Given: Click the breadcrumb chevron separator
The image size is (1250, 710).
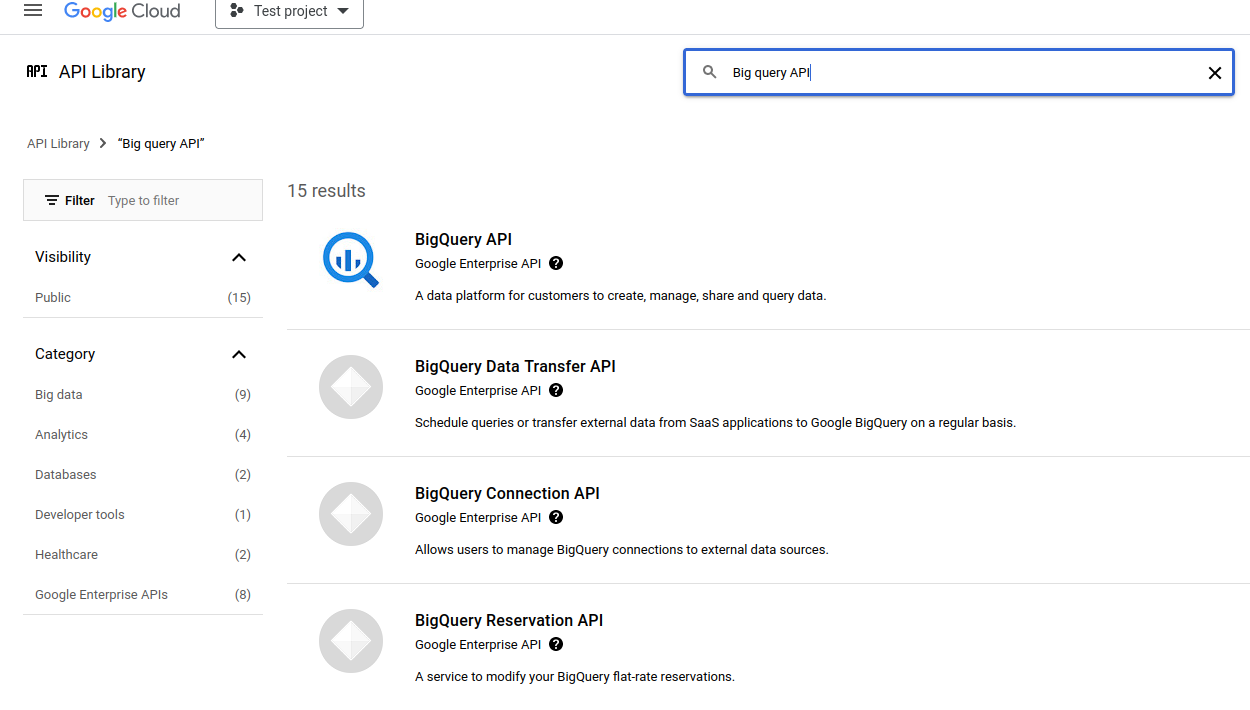Looking at the screenshot, I should click(x=102, y=144).
